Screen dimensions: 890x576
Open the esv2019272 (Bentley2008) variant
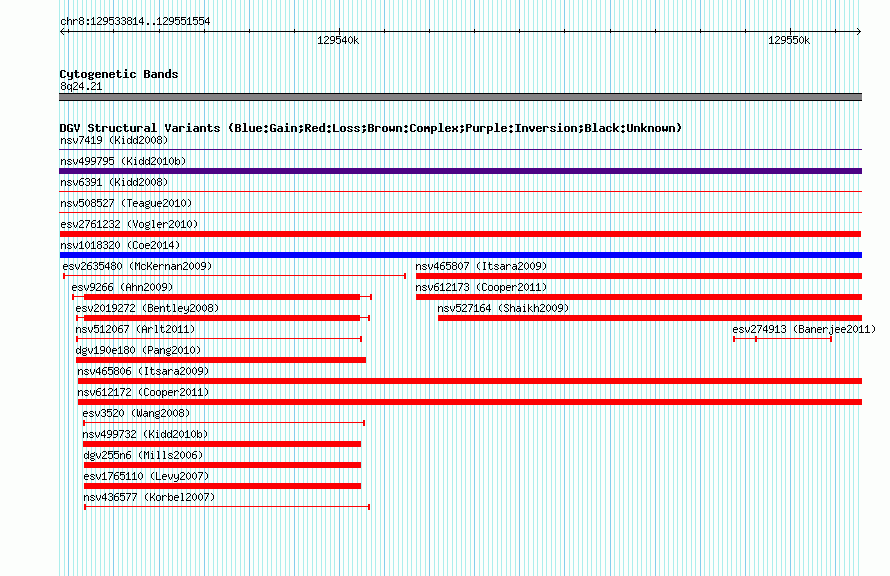click(147, 308)
